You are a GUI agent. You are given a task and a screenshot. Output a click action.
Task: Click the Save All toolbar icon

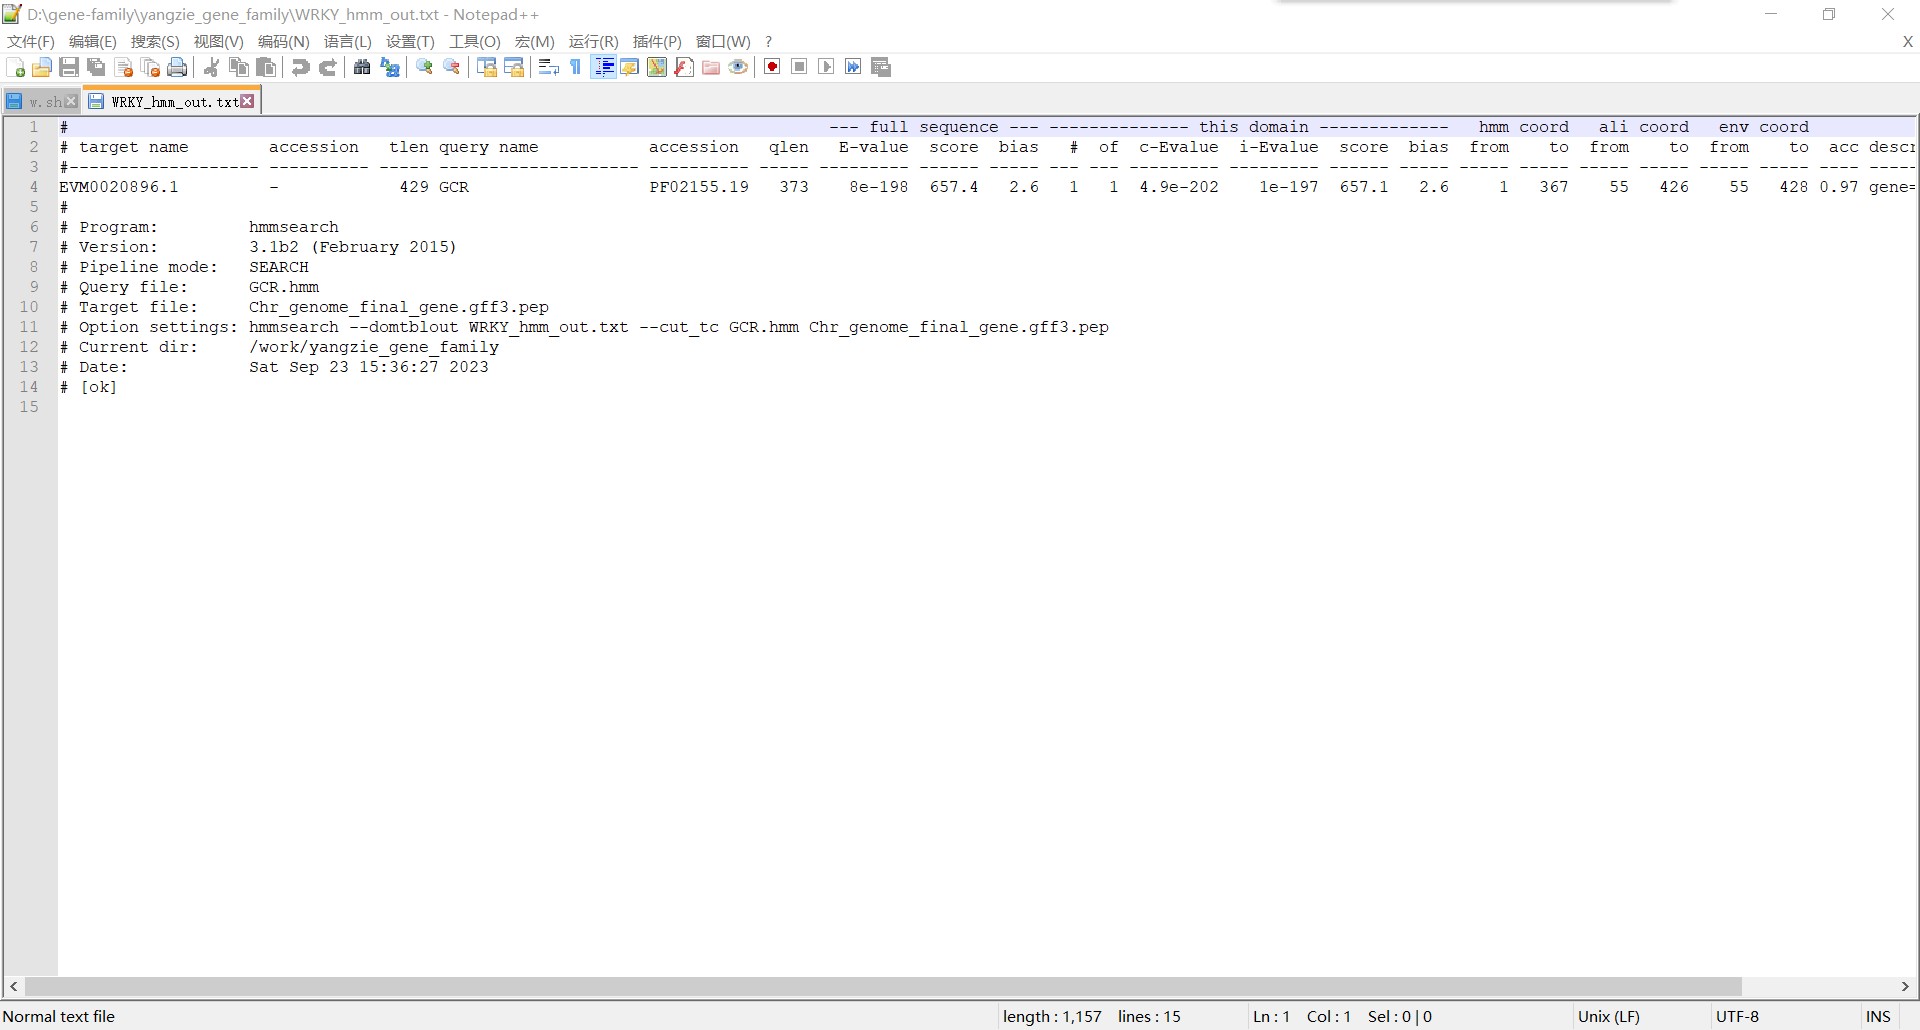(96, 67)
